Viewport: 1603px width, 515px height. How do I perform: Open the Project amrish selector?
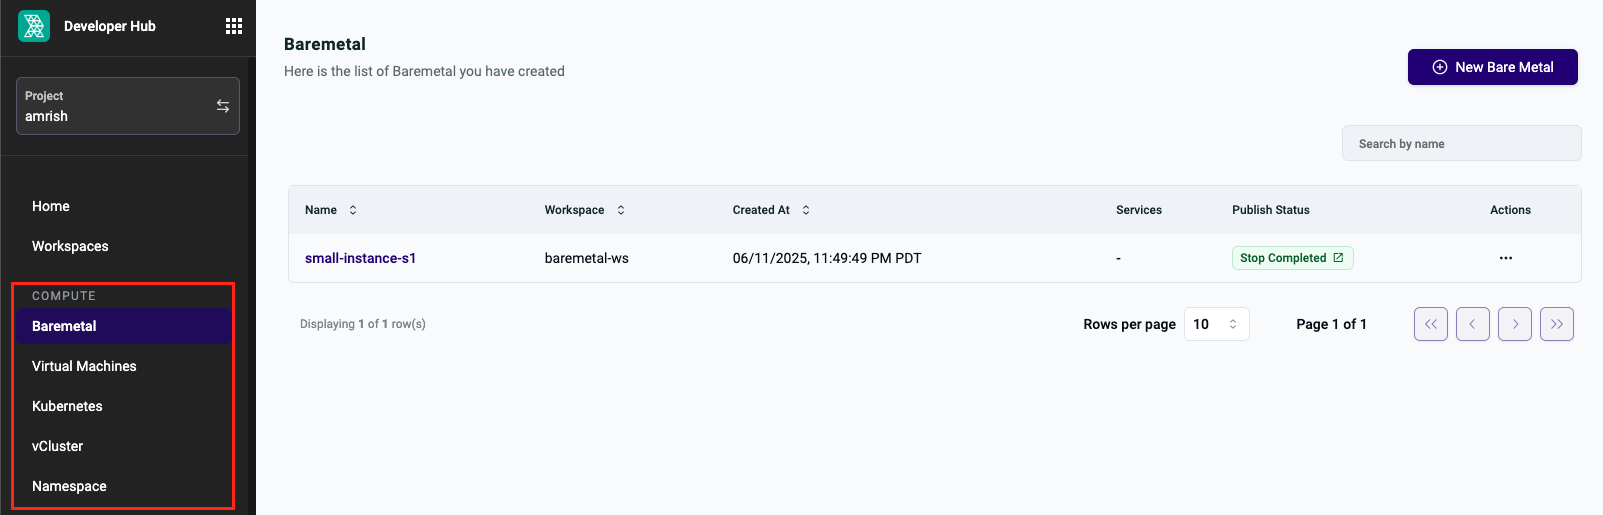pos(128,106)
